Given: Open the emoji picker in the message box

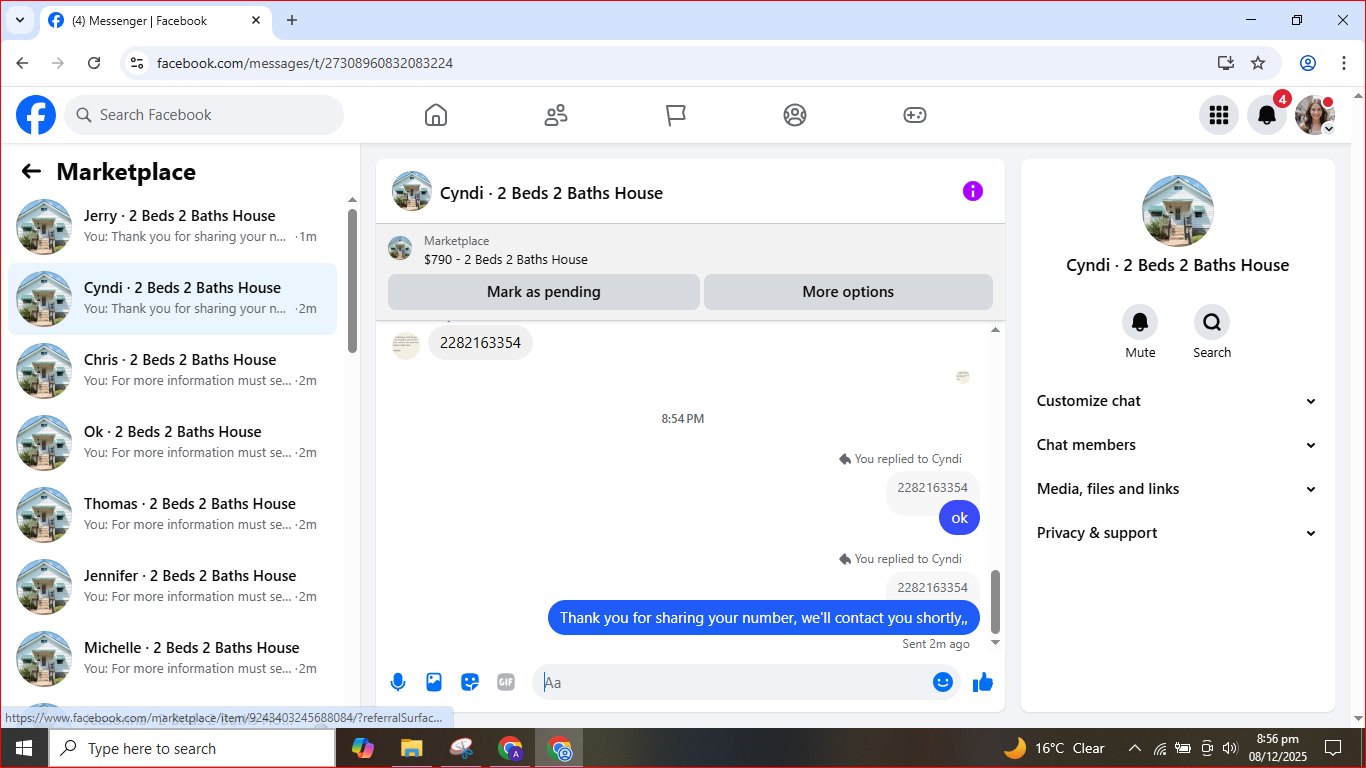Looking at the screenshot, I should coord(943,682).
